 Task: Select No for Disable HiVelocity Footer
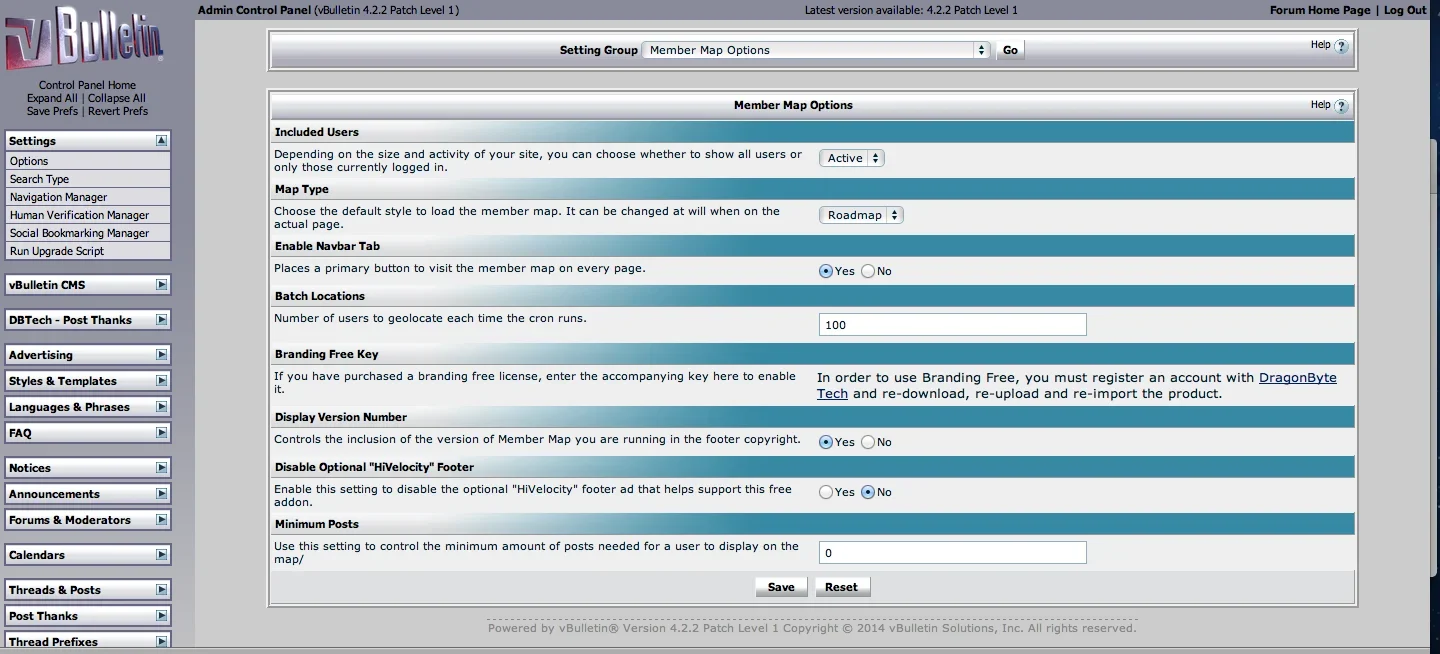point(868,492)
